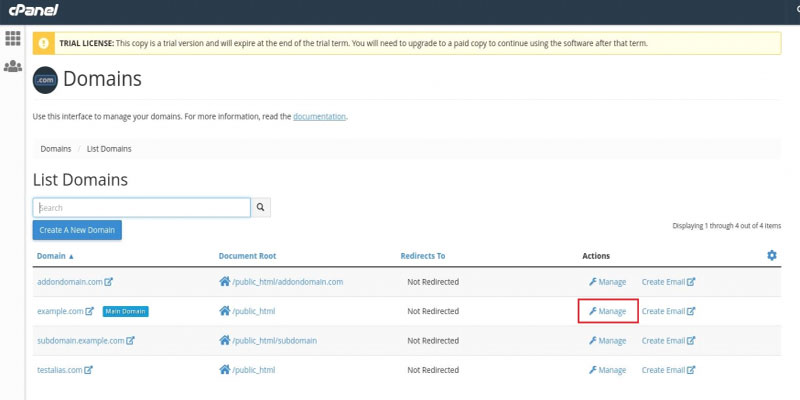Open the table settings gear icon
This screenshot has width=800, height=400.
click(x=771, y=256)
